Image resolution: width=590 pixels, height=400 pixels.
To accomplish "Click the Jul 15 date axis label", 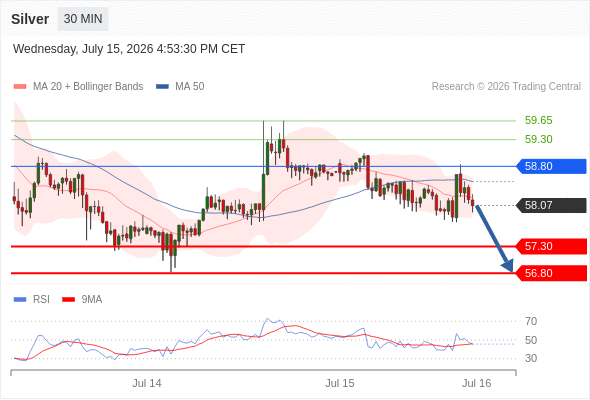I will coord(340,383).
